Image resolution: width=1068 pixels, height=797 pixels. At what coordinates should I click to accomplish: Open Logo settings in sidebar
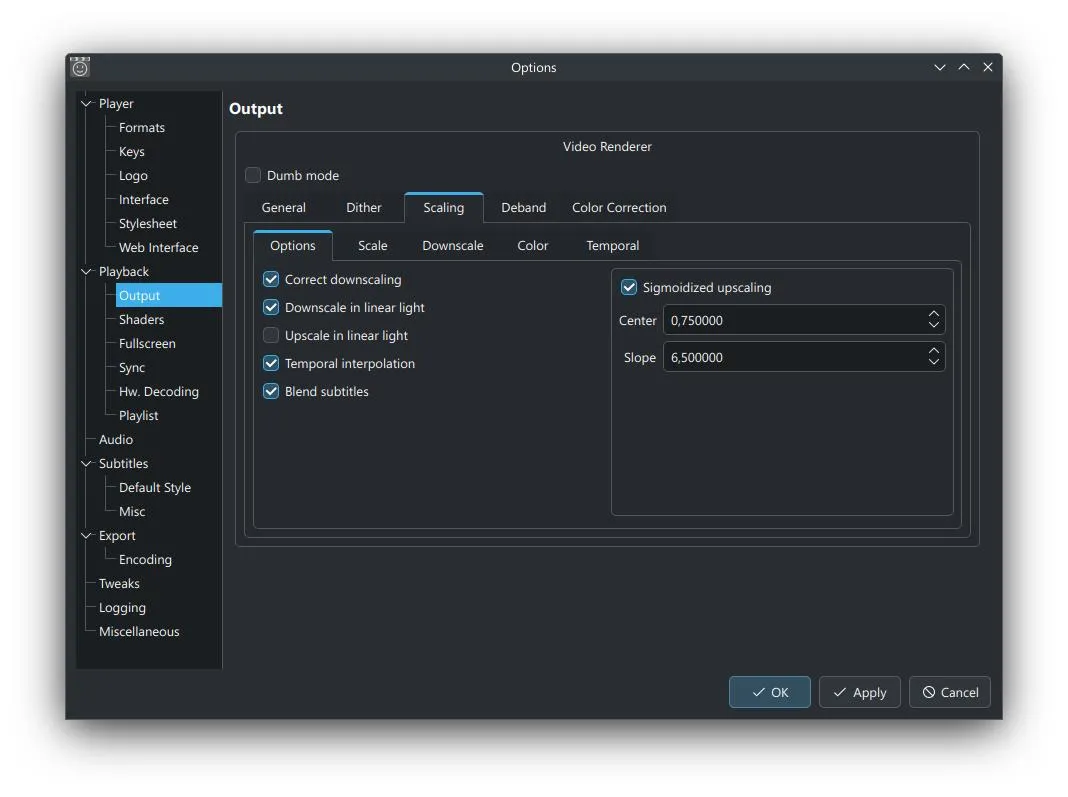tap(133, 176)
